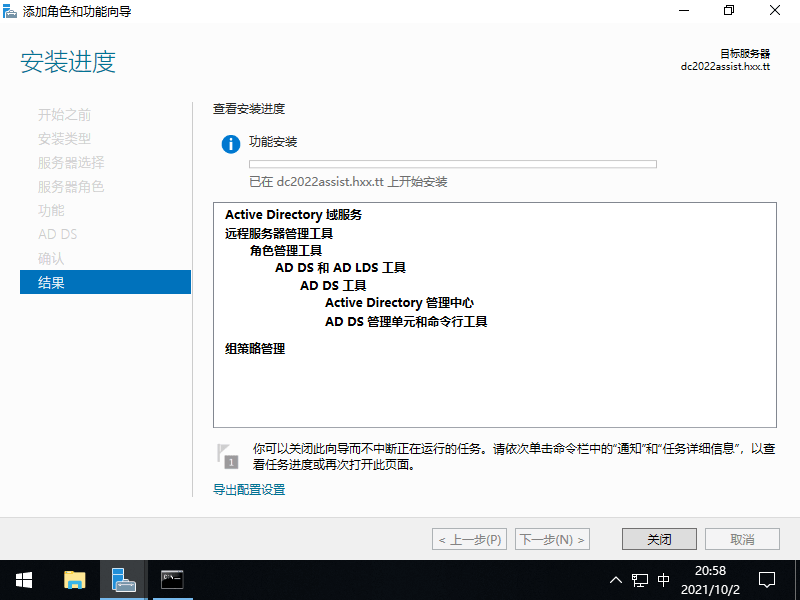This screenshot has height=600, width=800.
Task: Open File Explorer from the taskbar
Action: pyautogui.click(x=74, y=580)
